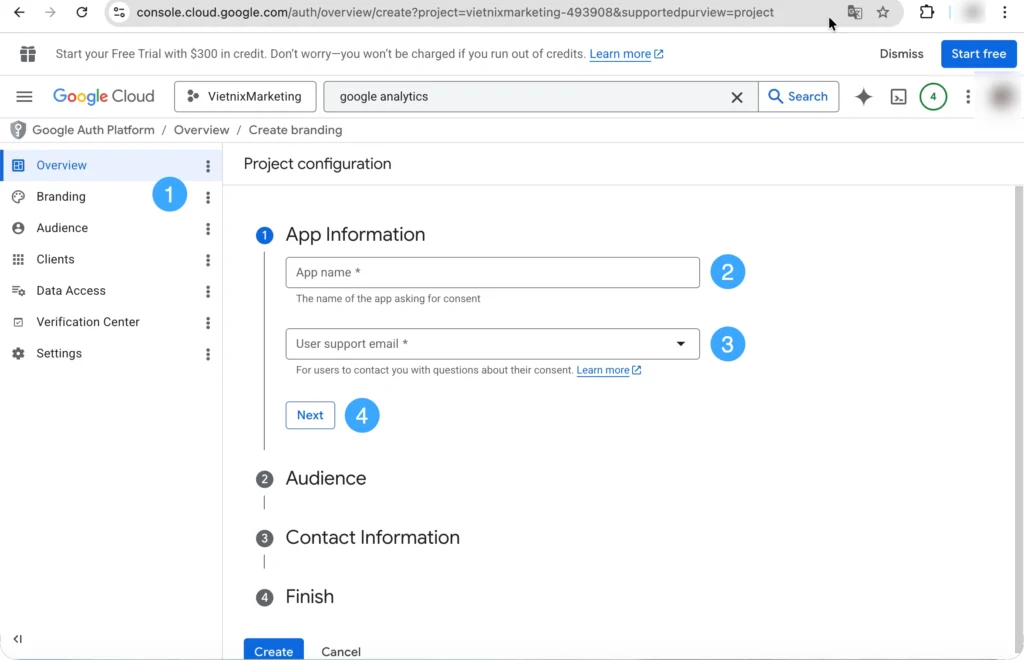Click the Next button
The width and height of the screenshot is (1024, 660).
[x=310, y=415]
